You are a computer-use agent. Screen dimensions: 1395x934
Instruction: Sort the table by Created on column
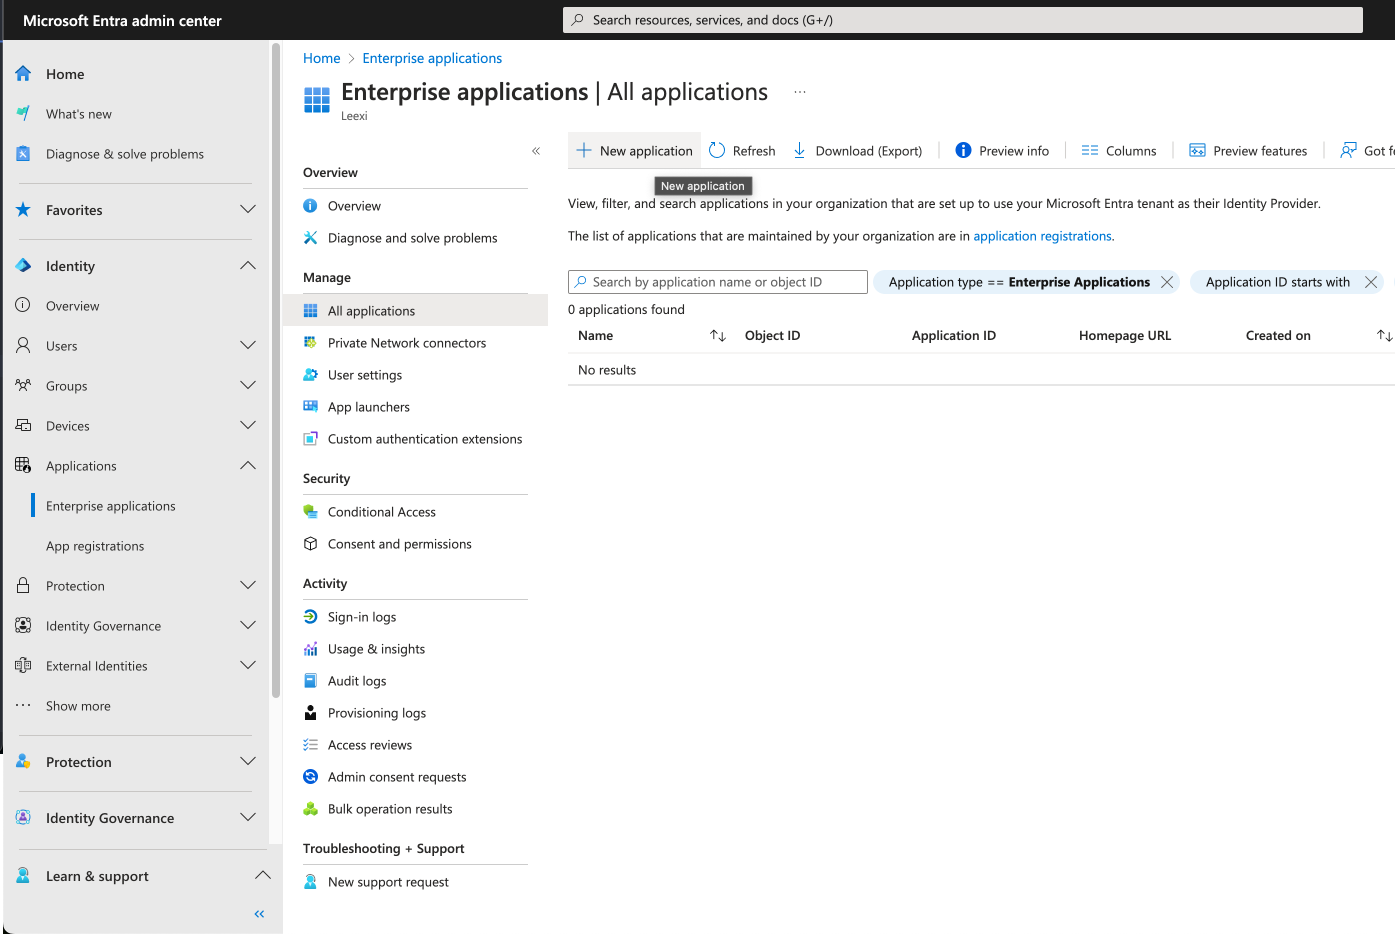(1384, 336)
